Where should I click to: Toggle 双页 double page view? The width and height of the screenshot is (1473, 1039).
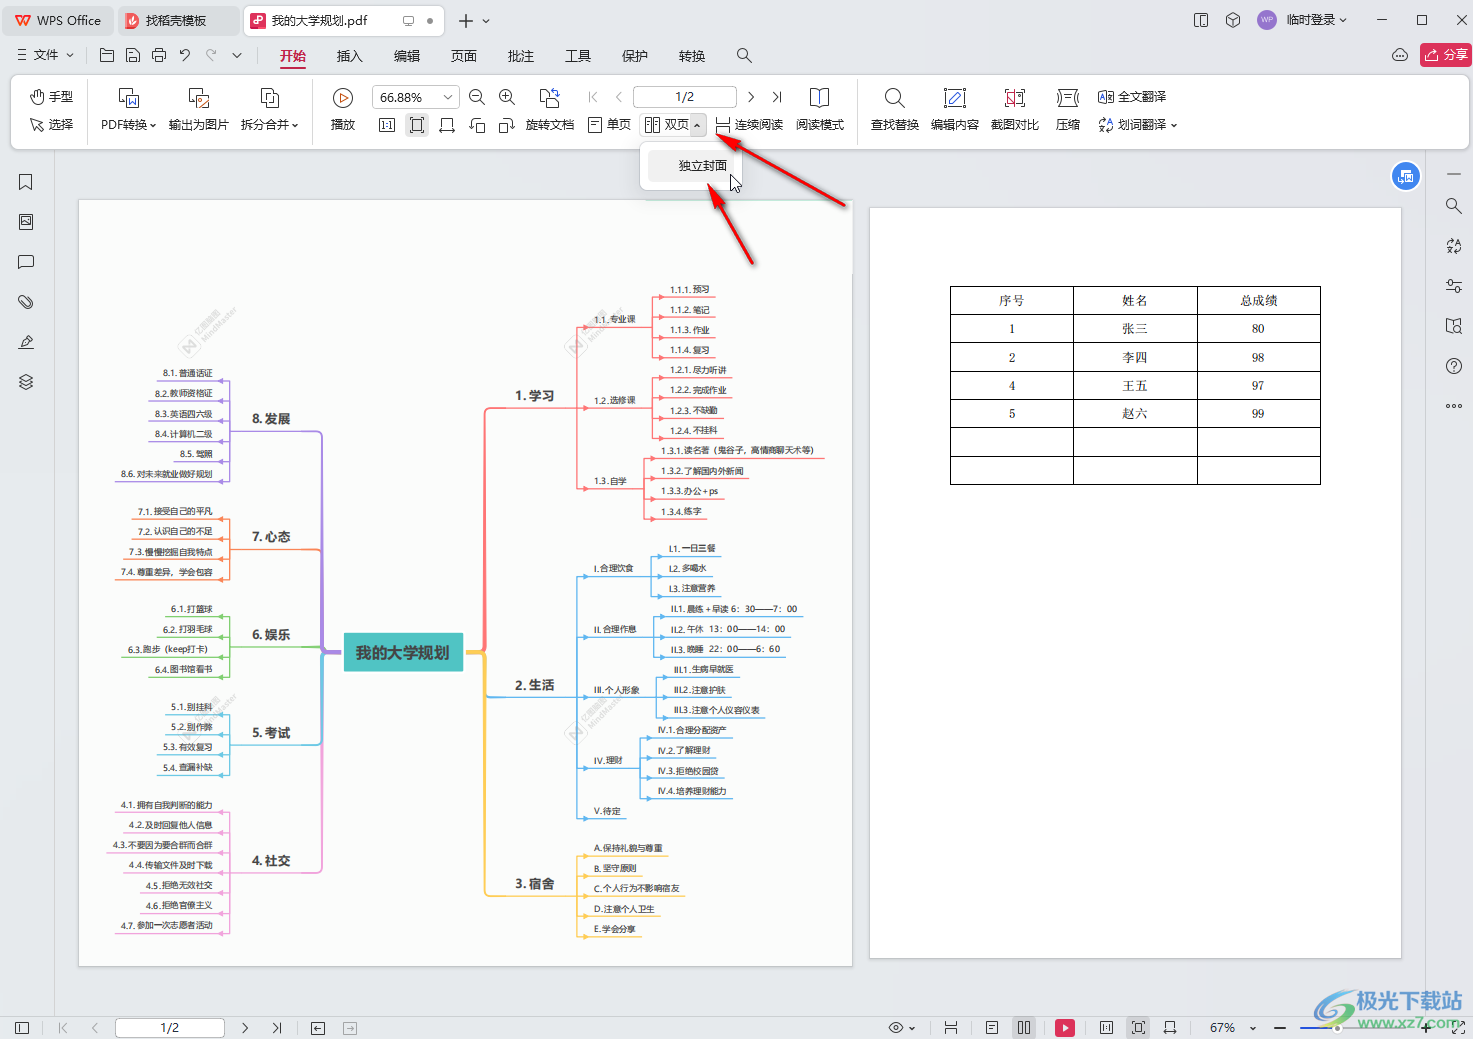pyautogui.click(x=666, y=125)
